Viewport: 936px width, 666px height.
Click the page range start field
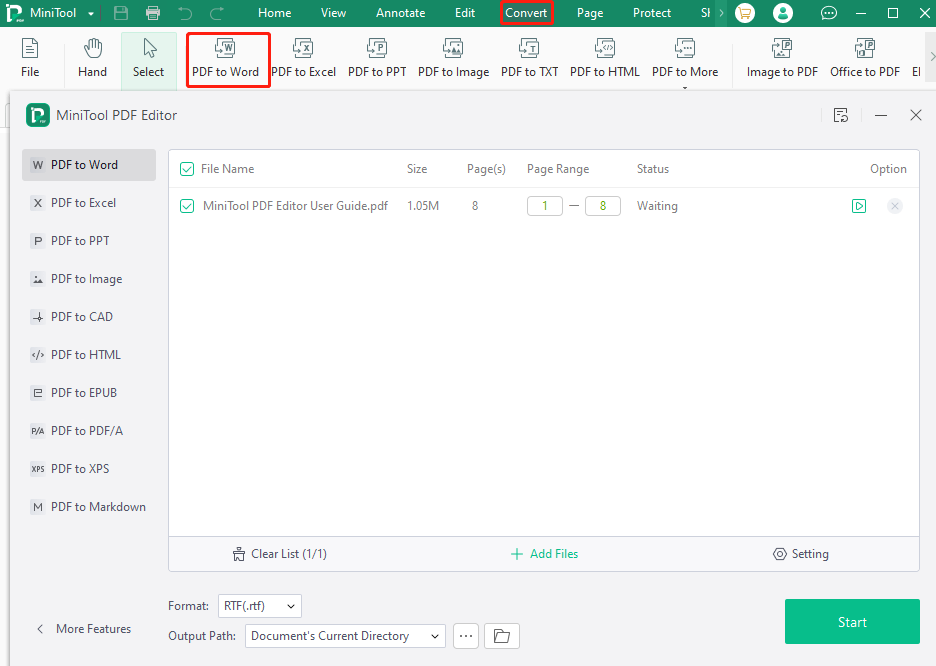tap(544, 206)
